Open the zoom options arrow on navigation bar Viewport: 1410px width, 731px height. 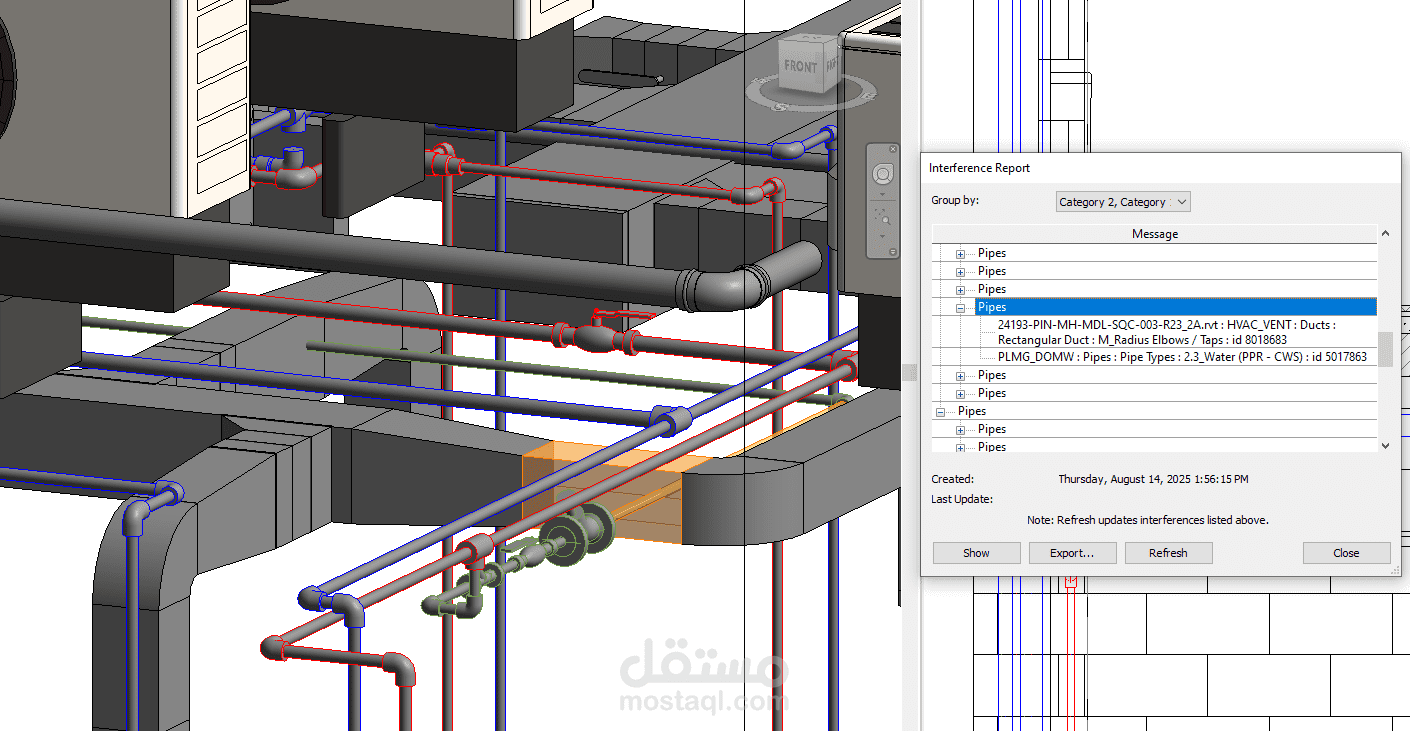tap(882, 236)
